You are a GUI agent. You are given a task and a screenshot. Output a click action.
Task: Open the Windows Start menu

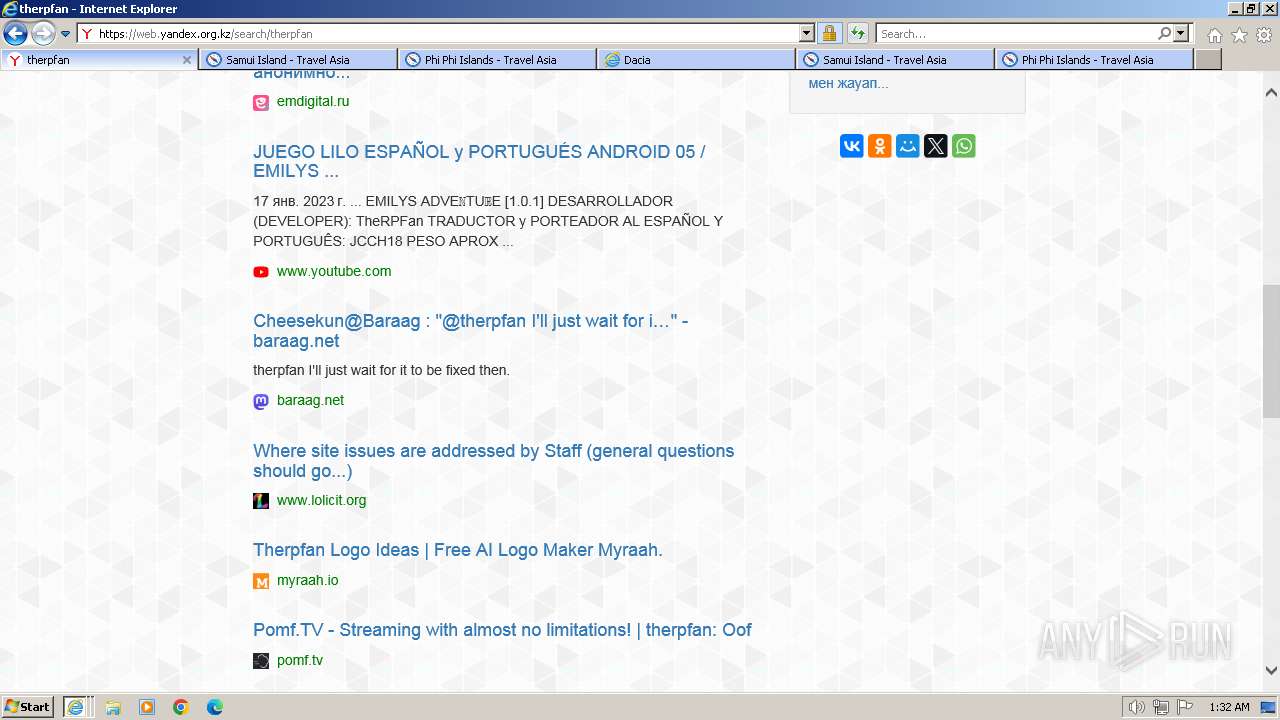[x=28, y=707]
